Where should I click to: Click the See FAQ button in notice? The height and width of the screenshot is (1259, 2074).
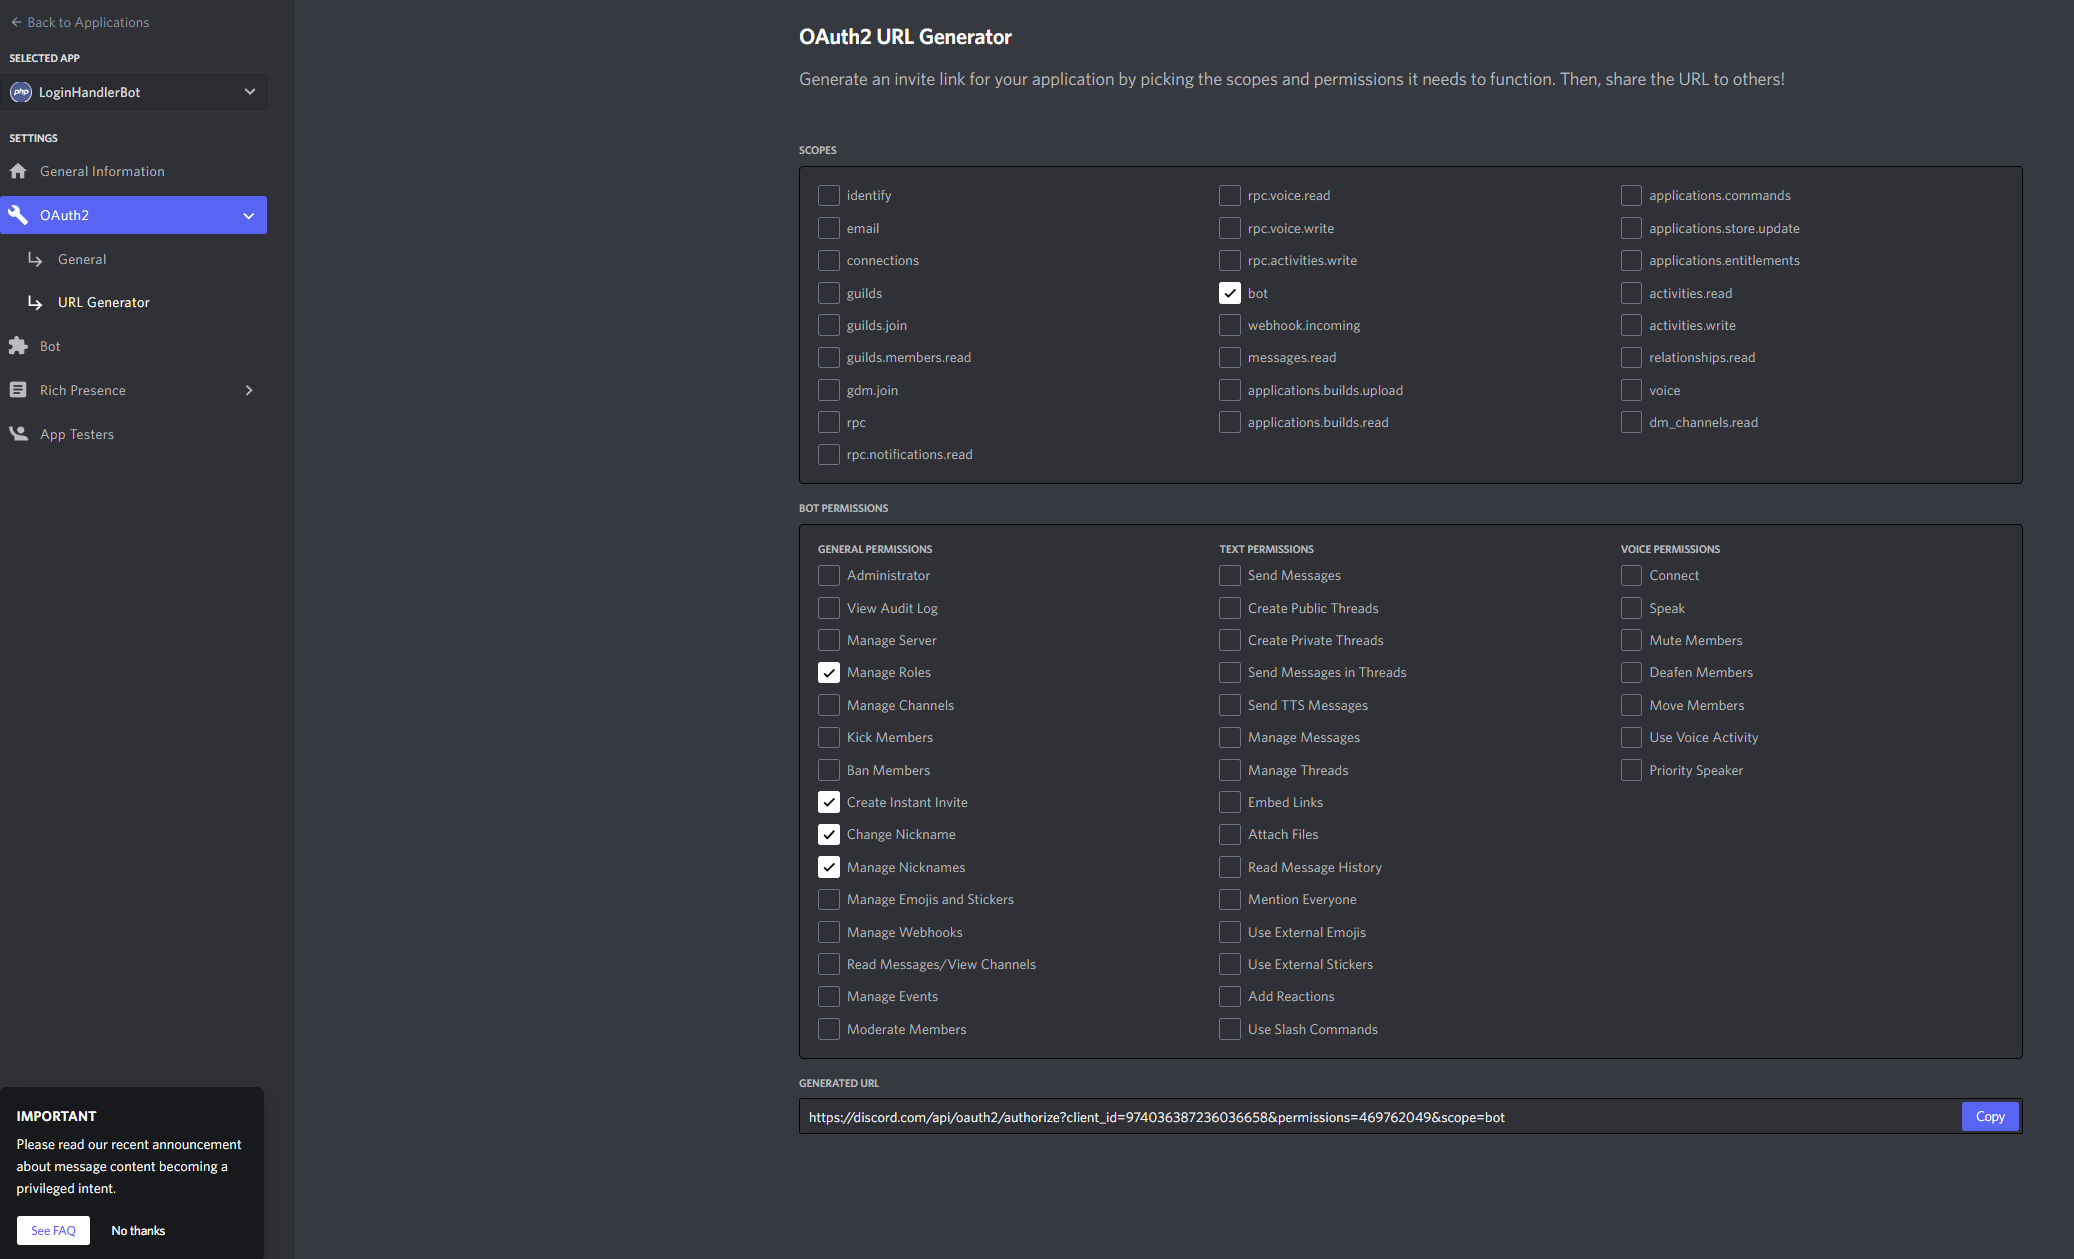[x=52, y=1229]
